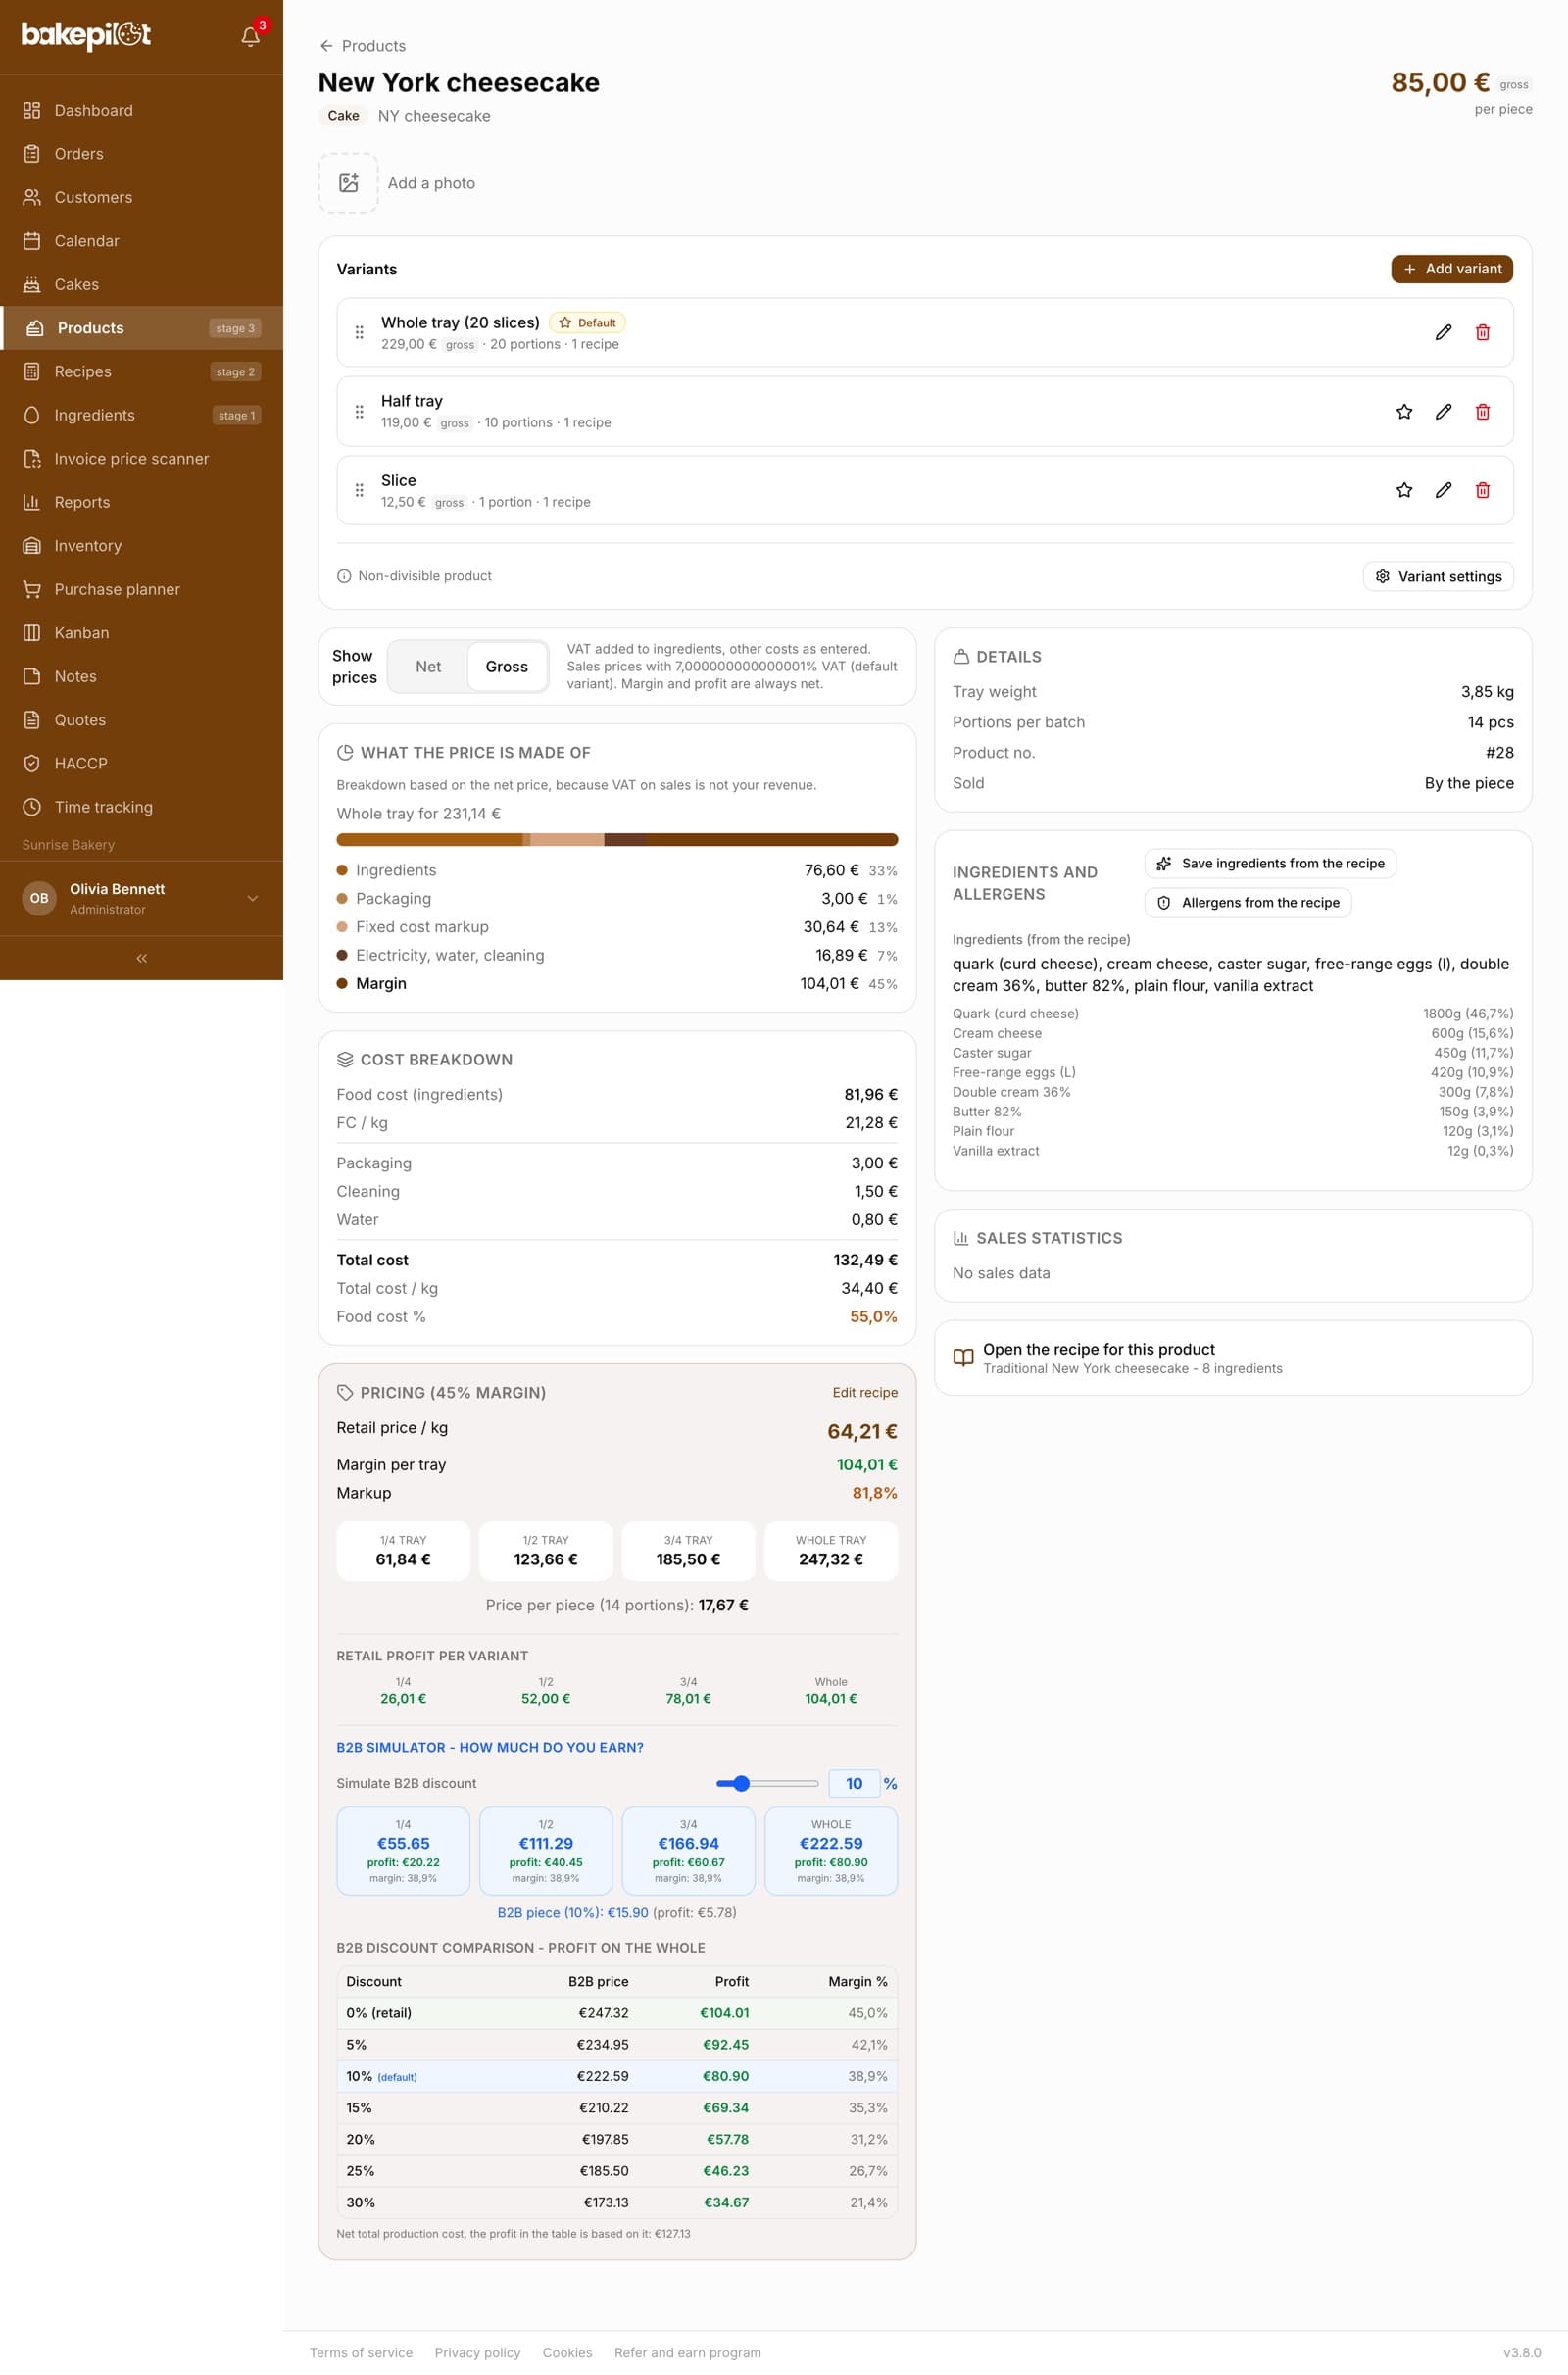Set Half tray as default with star
The image size is (1568, 2375).
point(1404,411)
